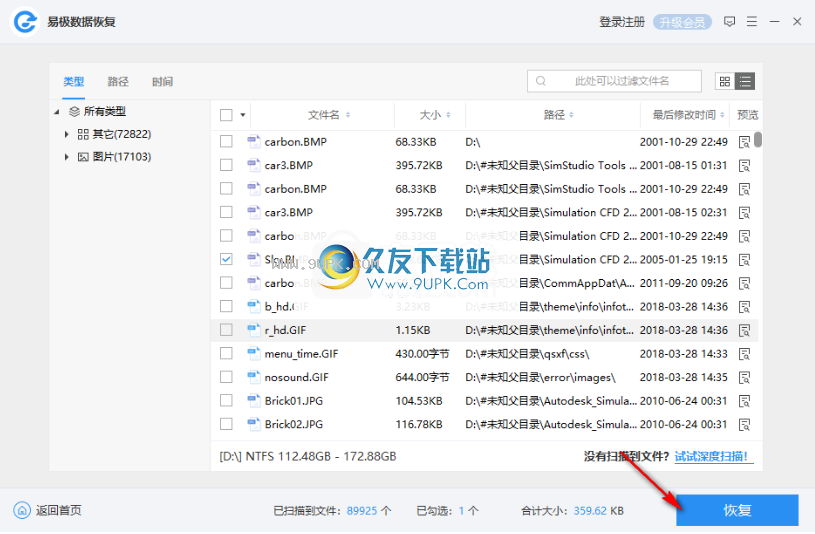Viewport: 815px width, 534px height.
Task: Preview file modified 2011-09-20 09:26
Action: (x=744, y=283)
